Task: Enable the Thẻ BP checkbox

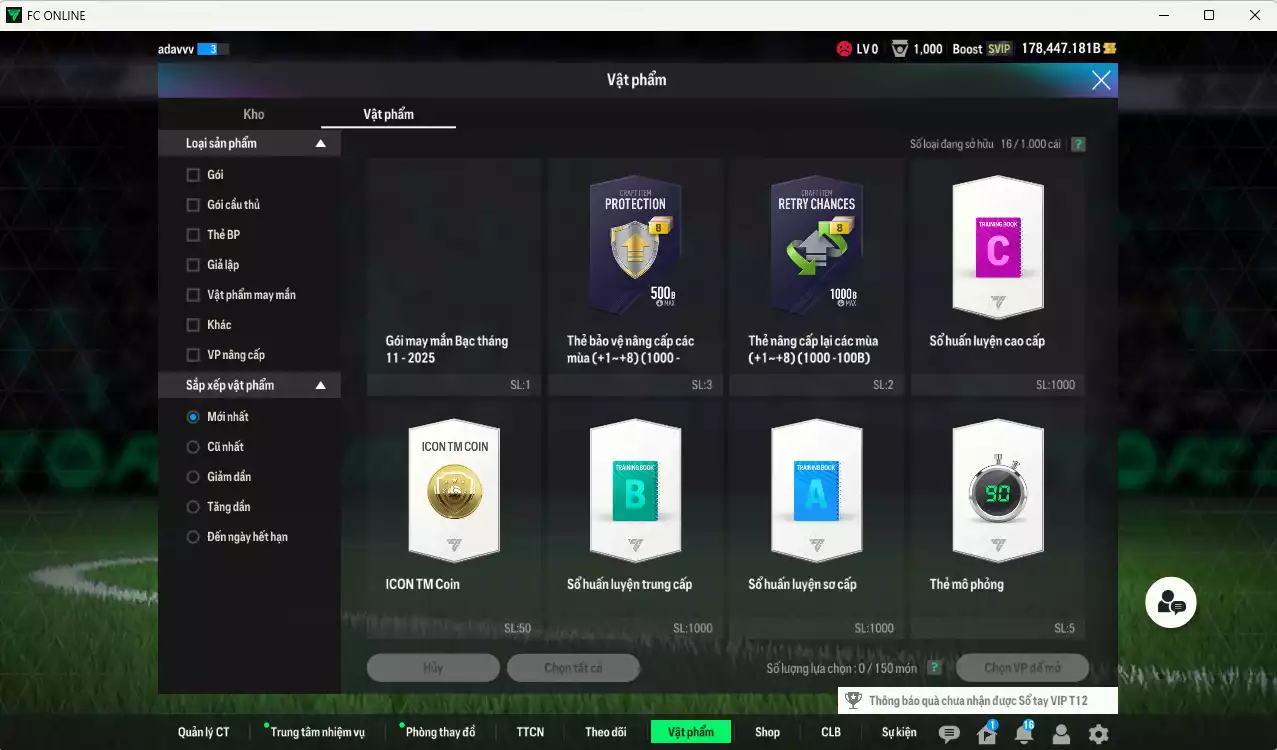Action: (193, 235)
